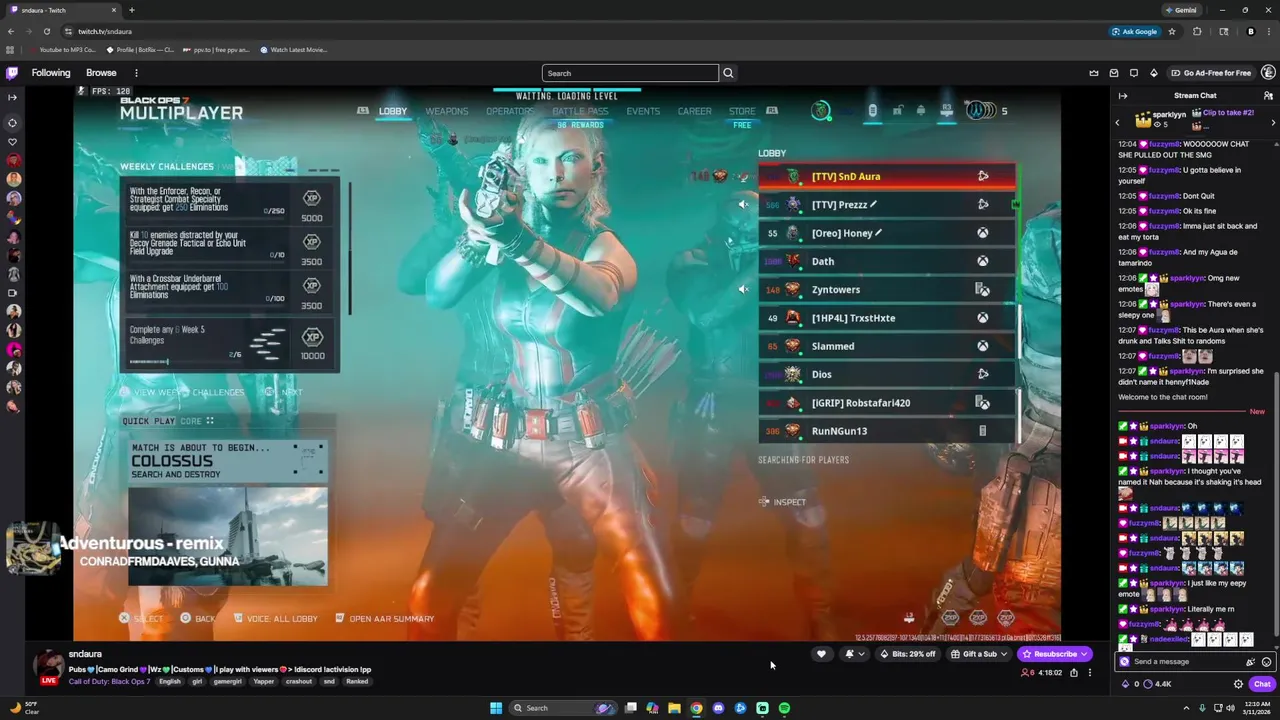1280x720 pixels.
Task: Open Discord from the taskbar
Action: coord(718,708)
